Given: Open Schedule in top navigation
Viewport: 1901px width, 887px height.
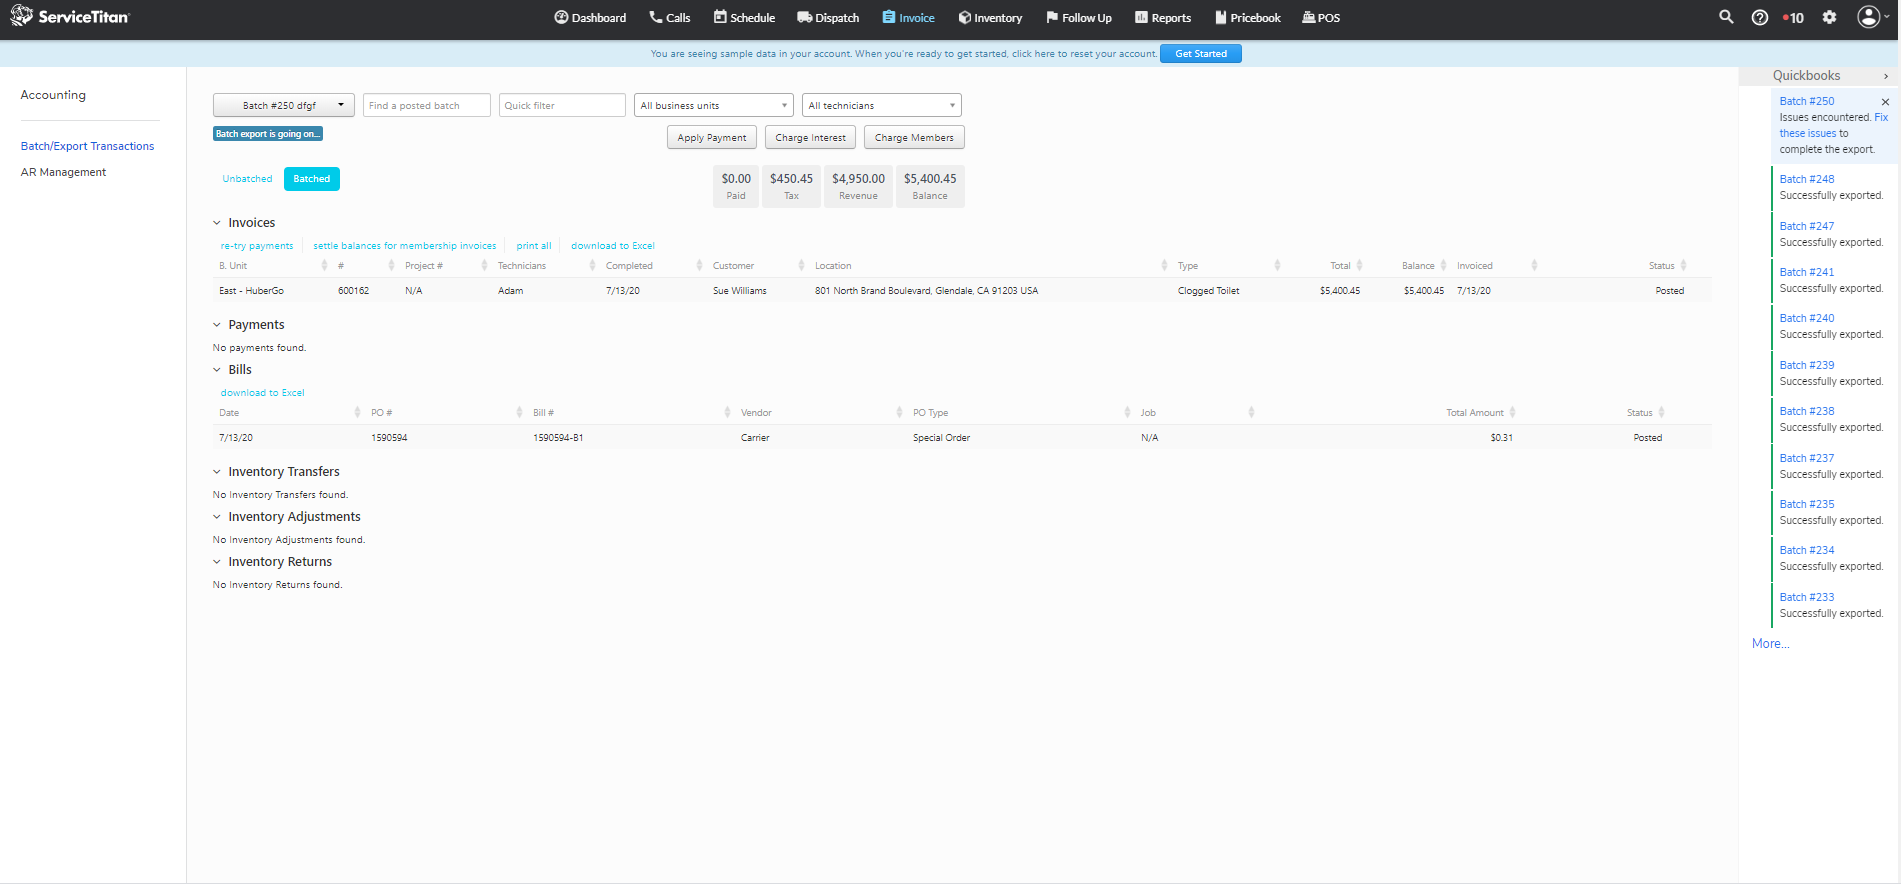Looking at the screenshot, I should click(744, 18).
